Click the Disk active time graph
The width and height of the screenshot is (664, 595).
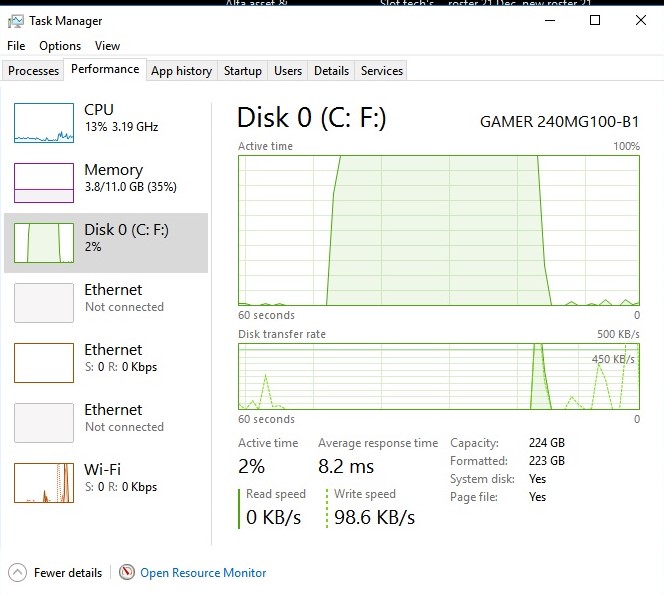click(x=439, y=230)
